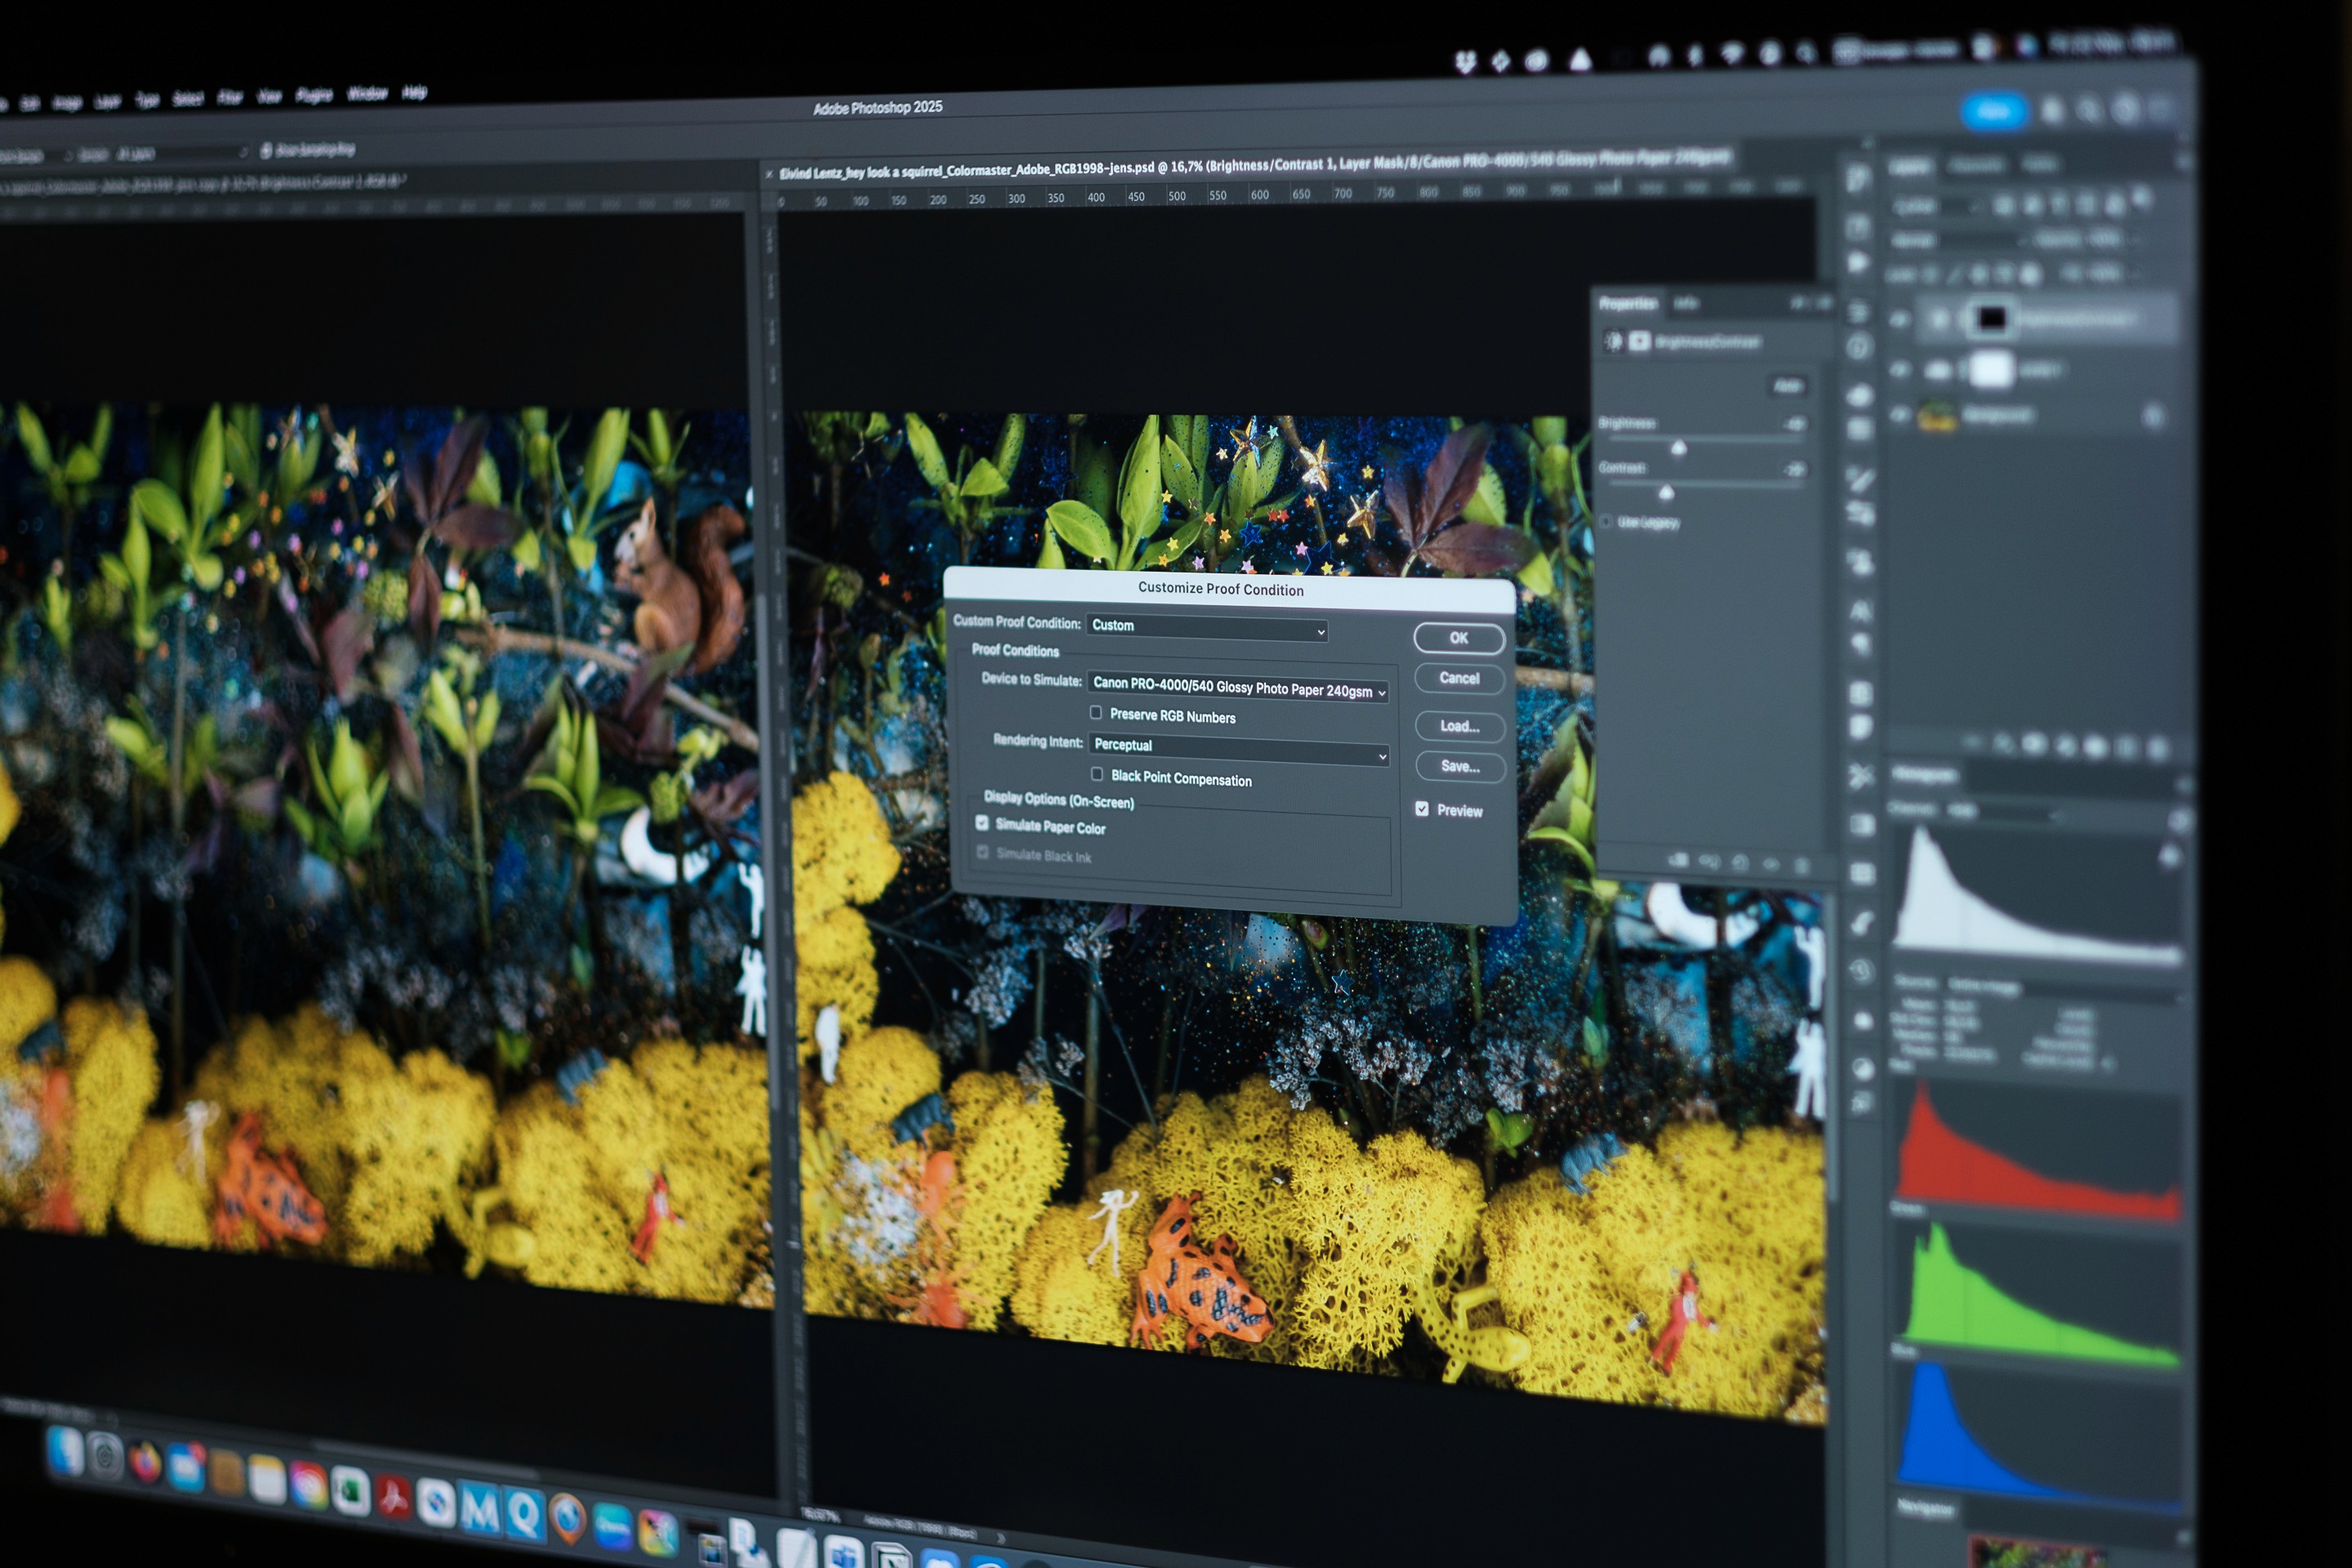Enable Black Point Compensation checkbox

click(1097, 774)
